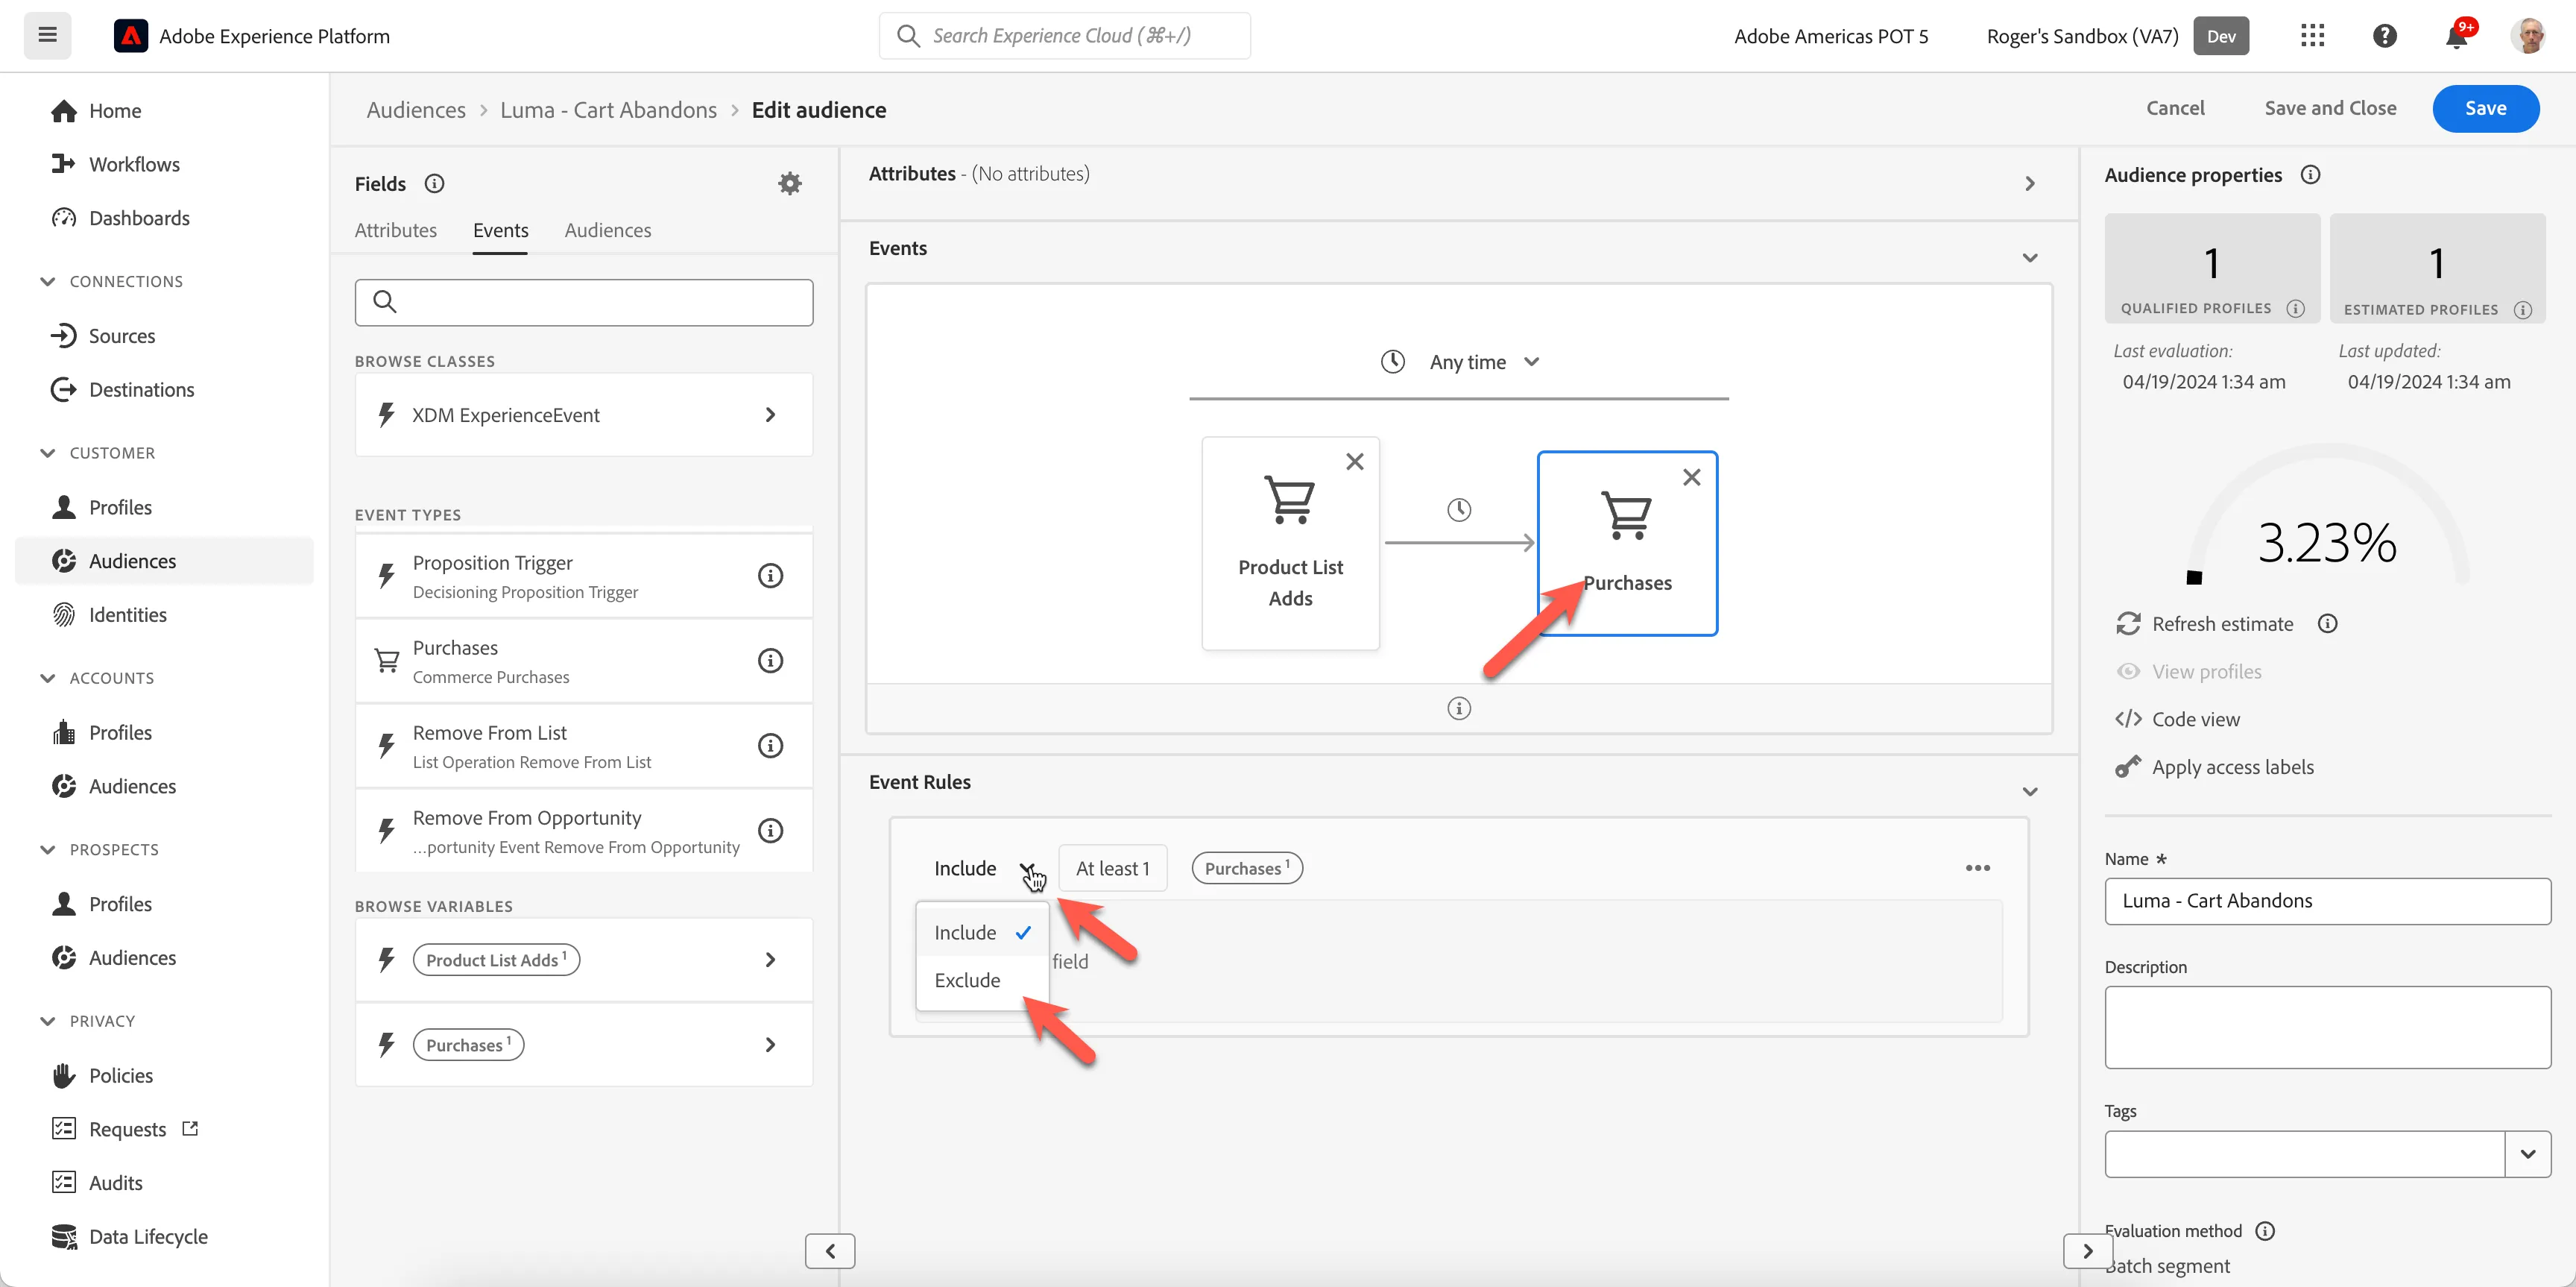Image resolution: width=2576 pixels, height=1287 pixels.
Task: Go to Audiences breadcrumb
Action: (416, 110)
